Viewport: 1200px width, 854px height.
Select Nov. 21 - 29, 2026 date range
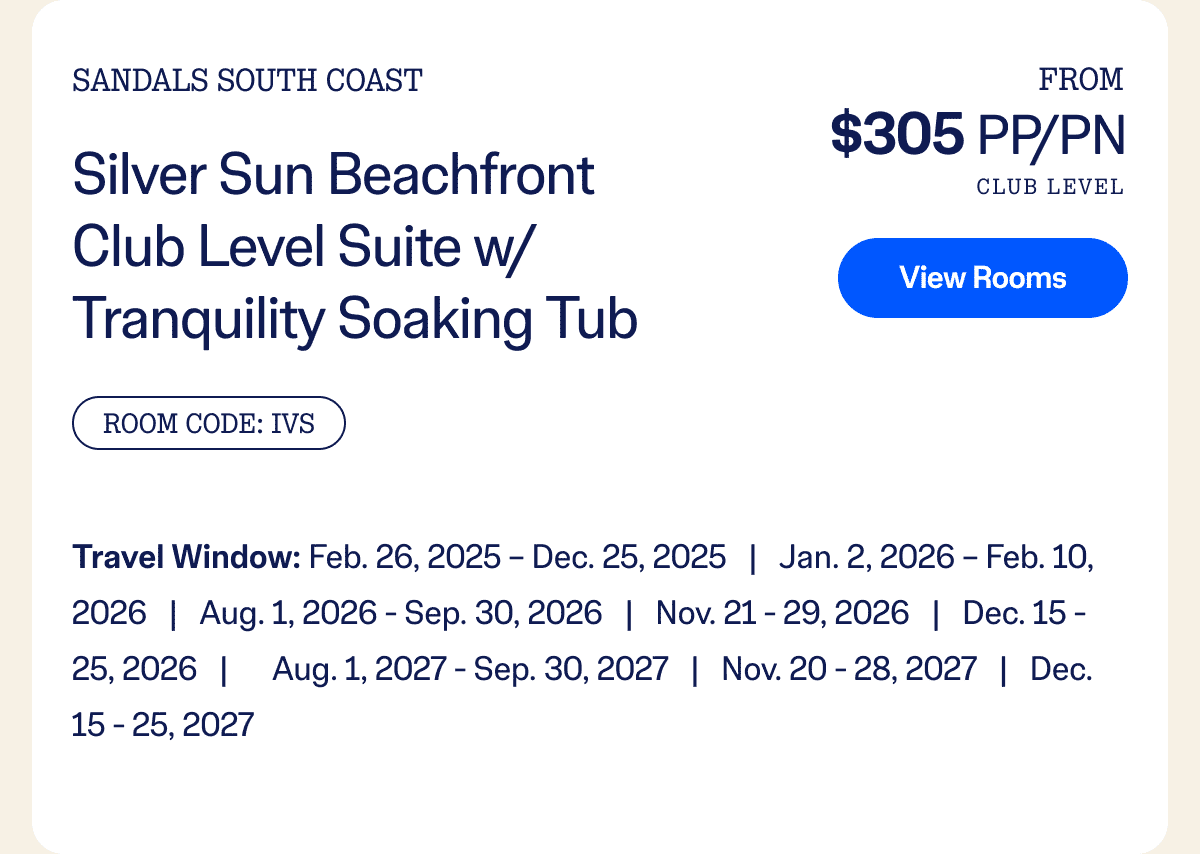click(782, 612)
